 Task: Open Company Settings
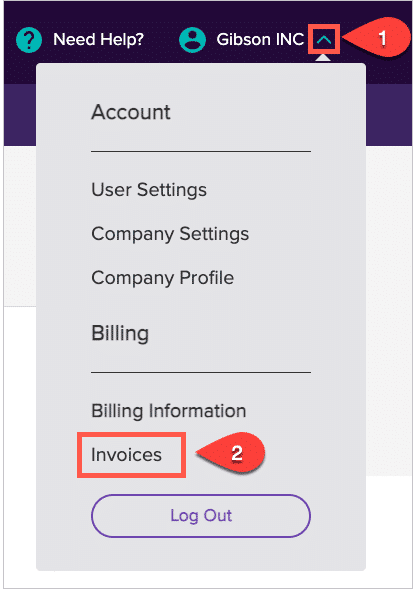170,234
